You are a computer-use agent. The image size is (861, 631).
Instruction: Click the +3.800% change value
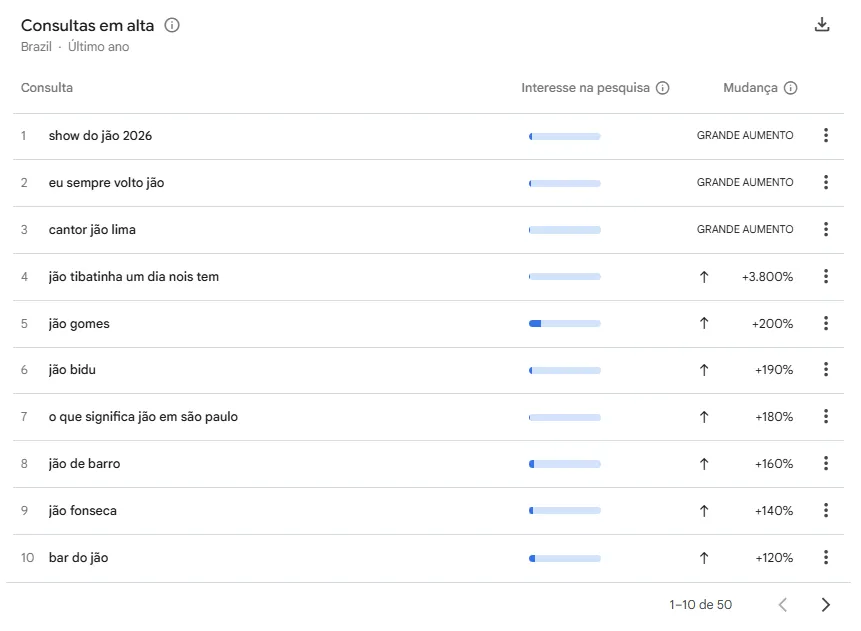[x=767, y=277]
